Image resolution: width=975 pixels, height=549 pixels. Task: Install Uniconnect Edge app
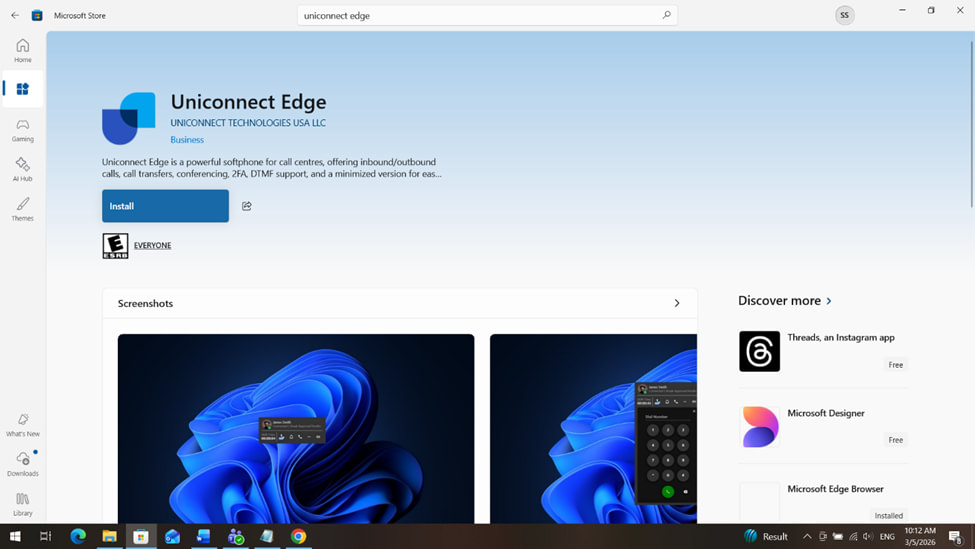click(x=165, y=206)
